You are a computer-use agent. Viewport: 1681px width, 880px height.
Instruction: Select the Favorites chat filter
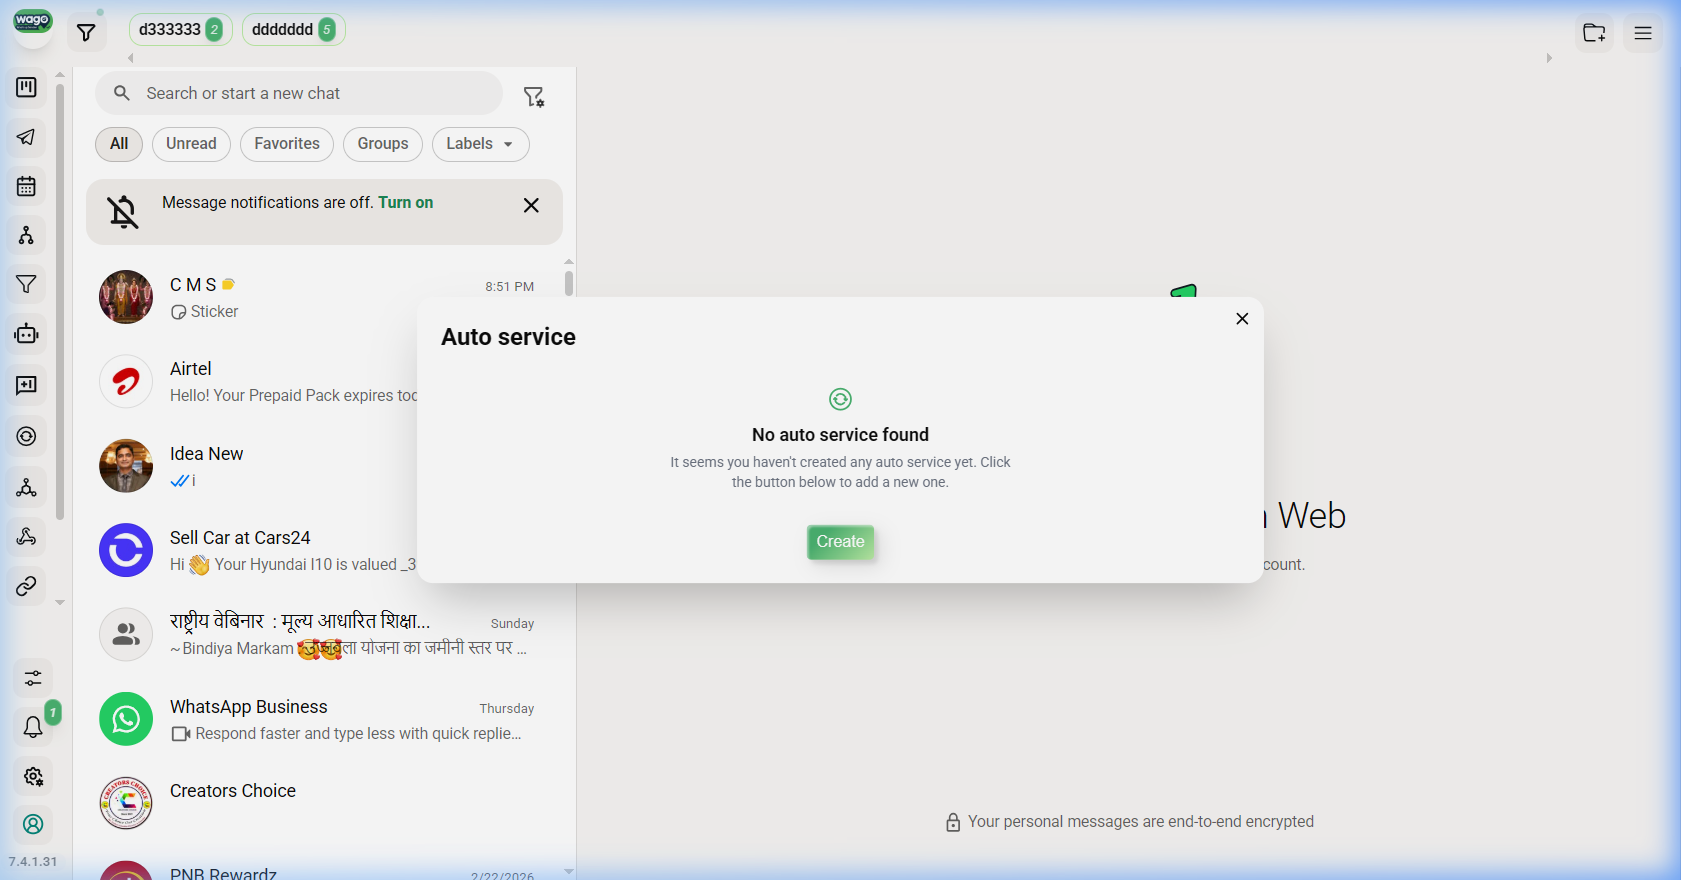pos(287,144)
